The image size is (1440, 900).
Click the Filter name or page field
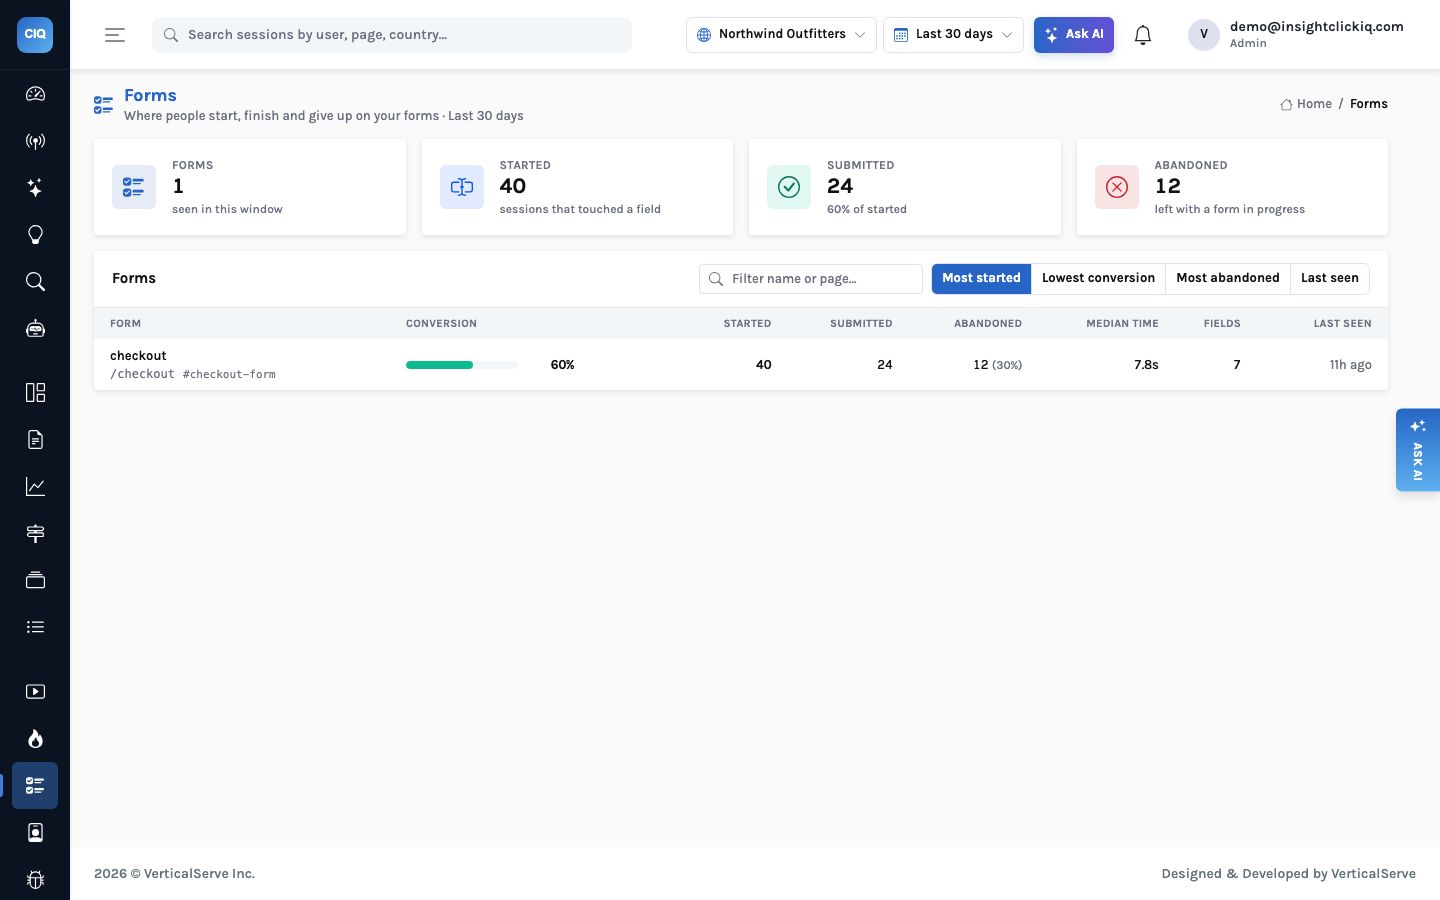click(811, 279)
